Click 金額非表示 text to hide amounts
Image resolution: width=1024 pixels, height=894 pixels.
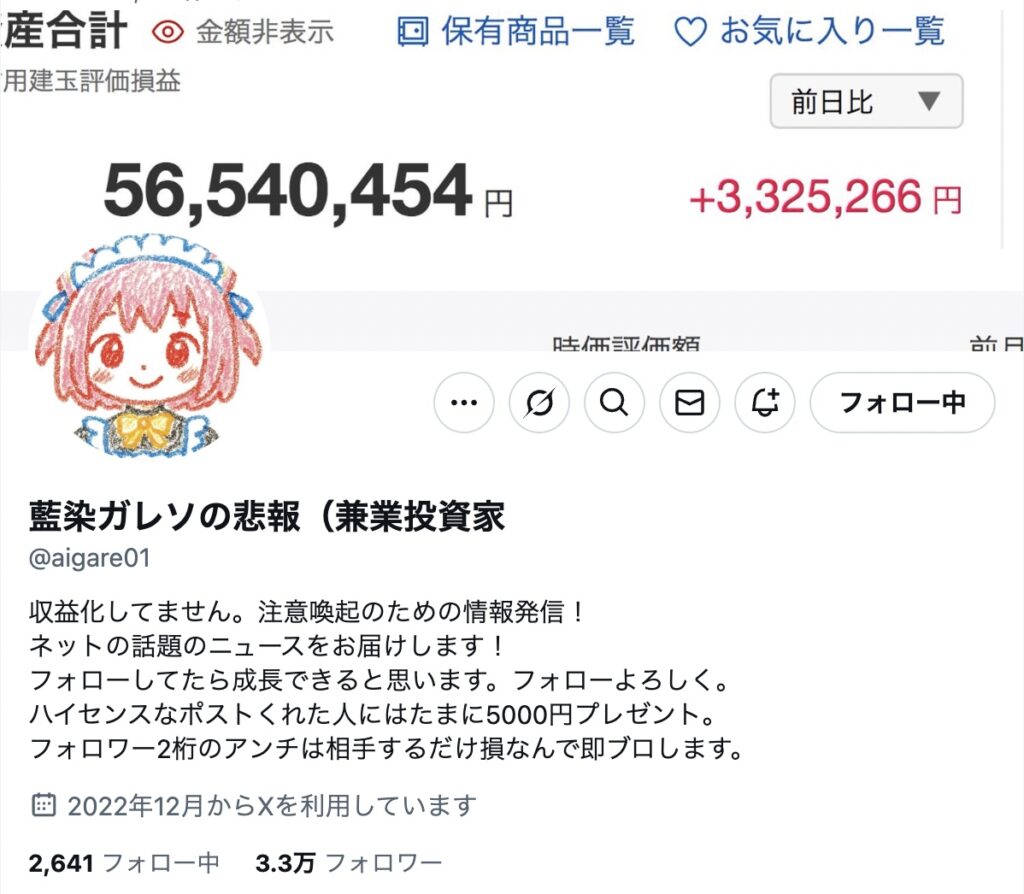coord(265,31)
